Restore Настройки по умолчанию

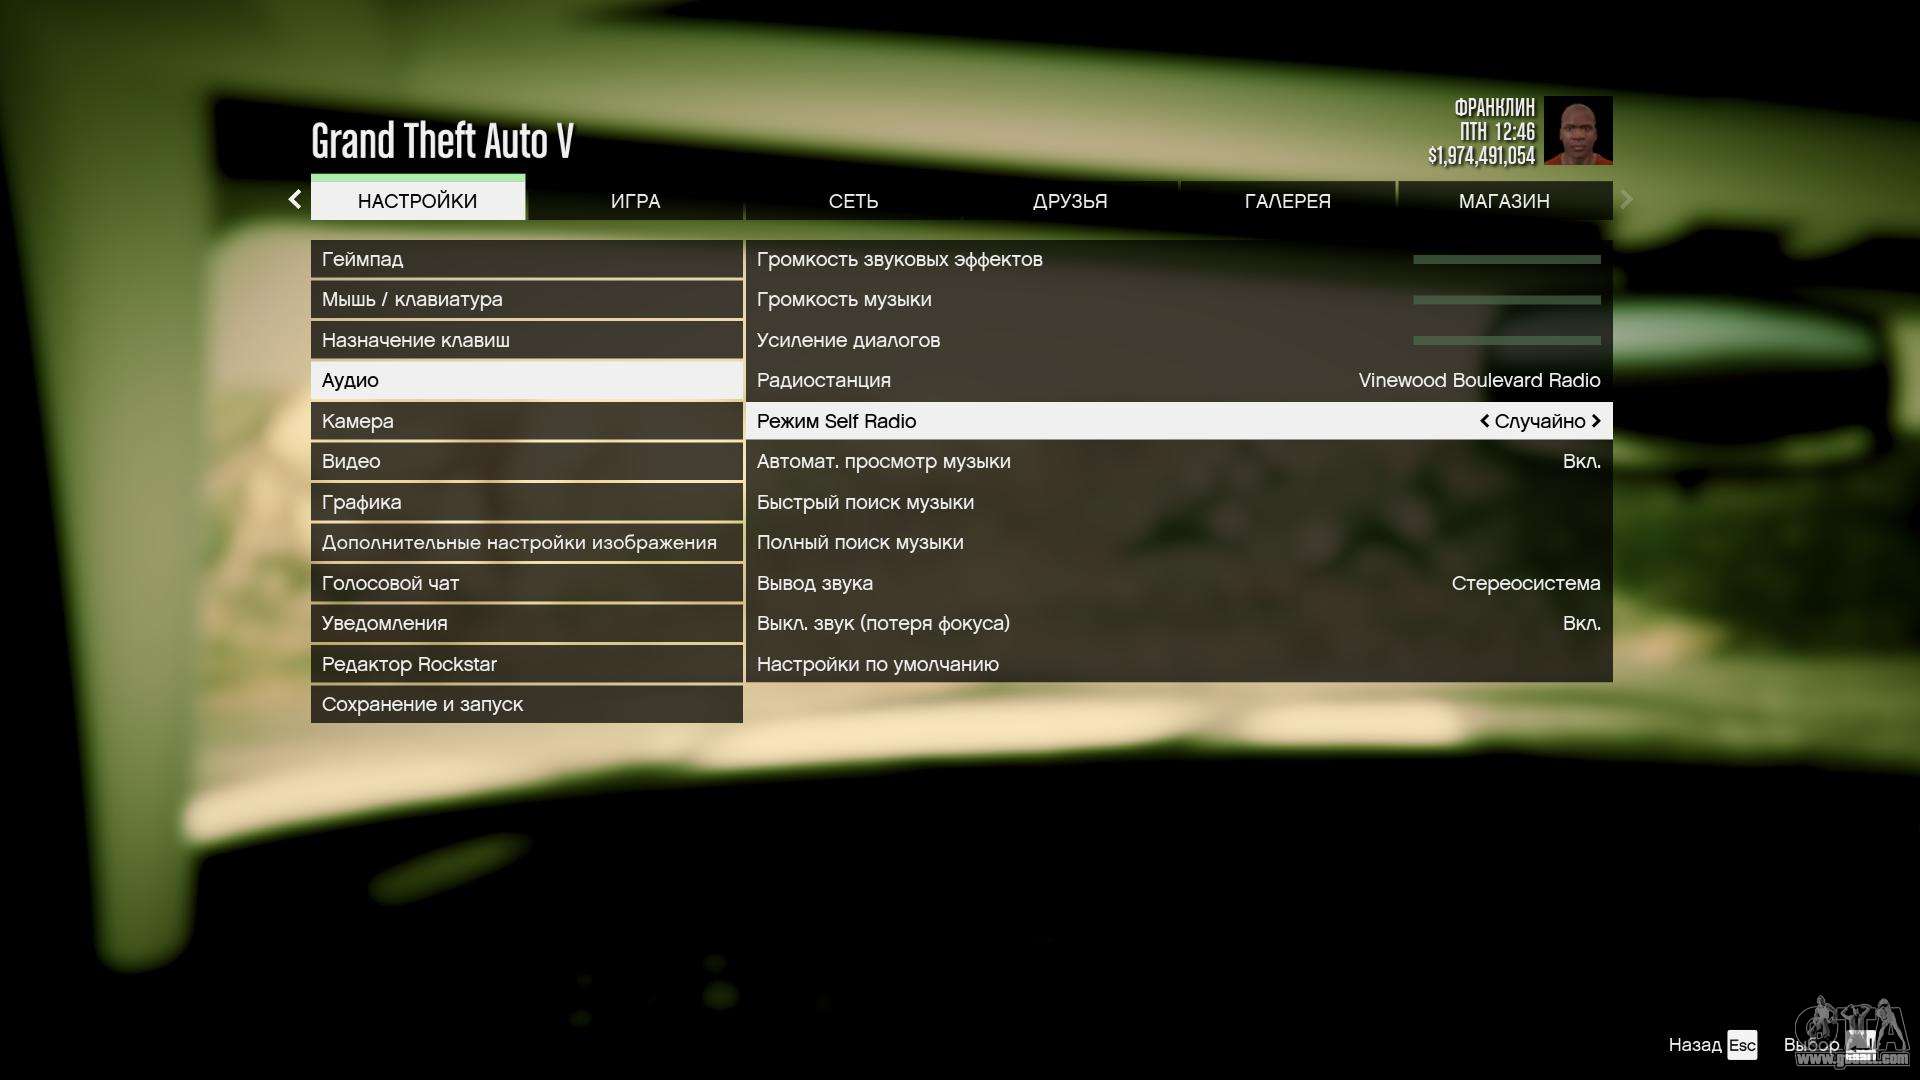click(1179, 664)
